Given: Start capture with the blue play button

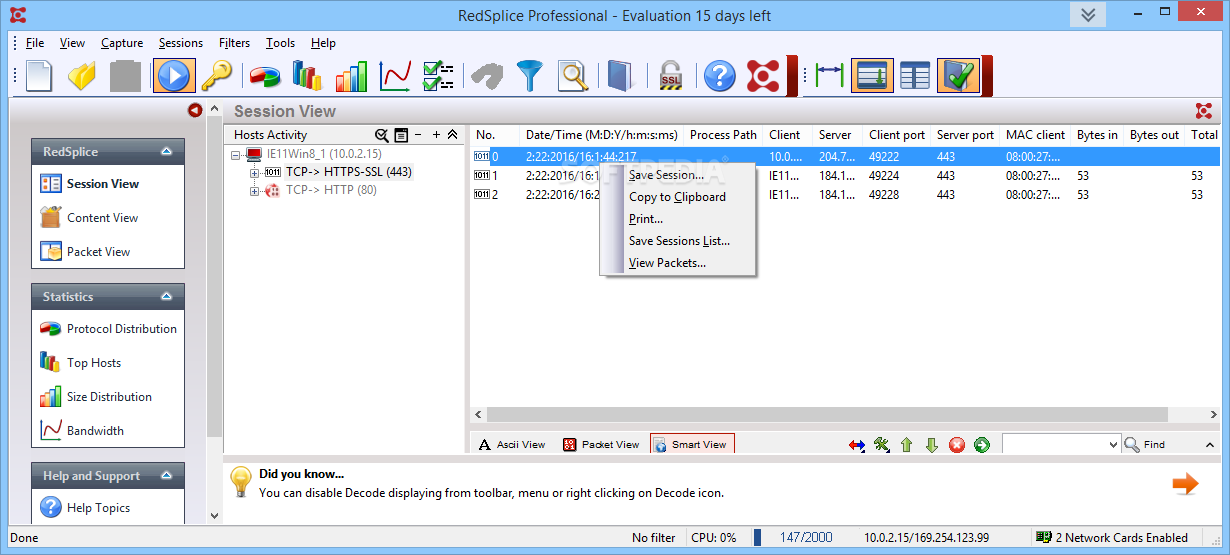Looking at the screenshot, I should click(174, 76).
